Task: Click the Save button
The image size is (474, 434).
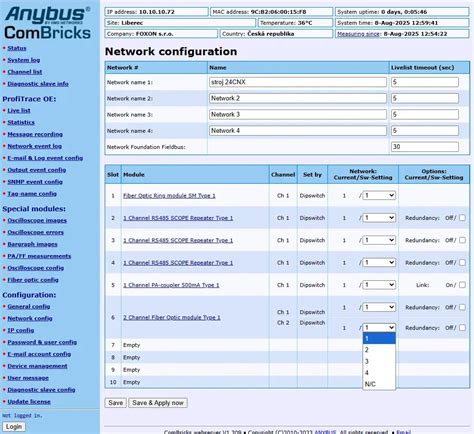Action: click(116, 403)
